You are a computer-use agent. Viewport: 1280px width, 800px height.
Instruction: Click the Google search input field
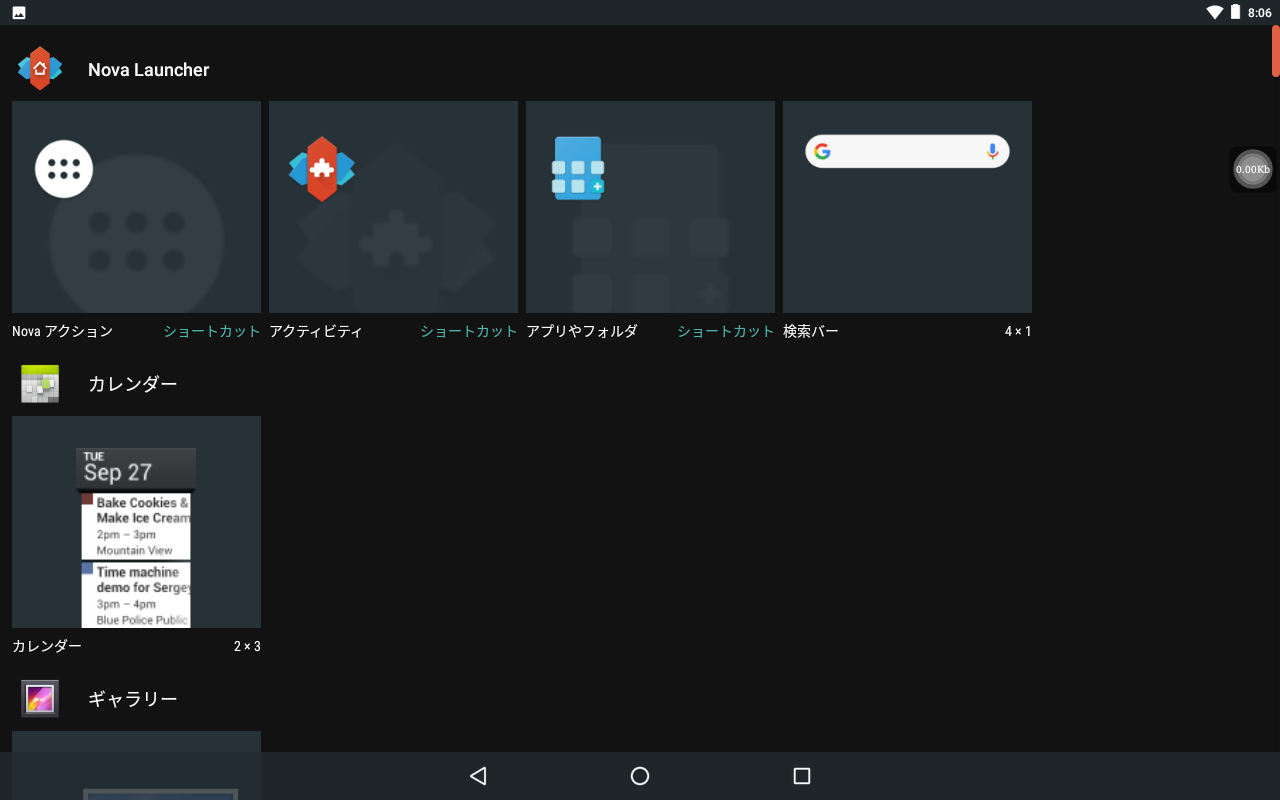[x=907, y=151]
